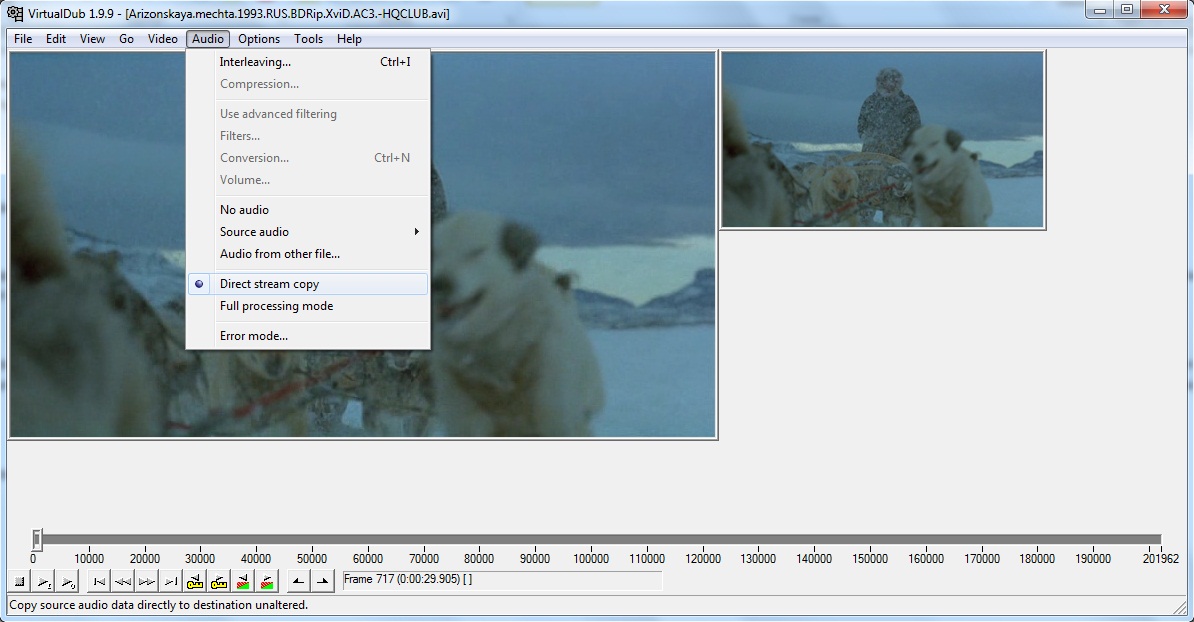Expand the Source audio submenu
The image size is (1194, 622).
pyautogui.click(x=308, y=231)
